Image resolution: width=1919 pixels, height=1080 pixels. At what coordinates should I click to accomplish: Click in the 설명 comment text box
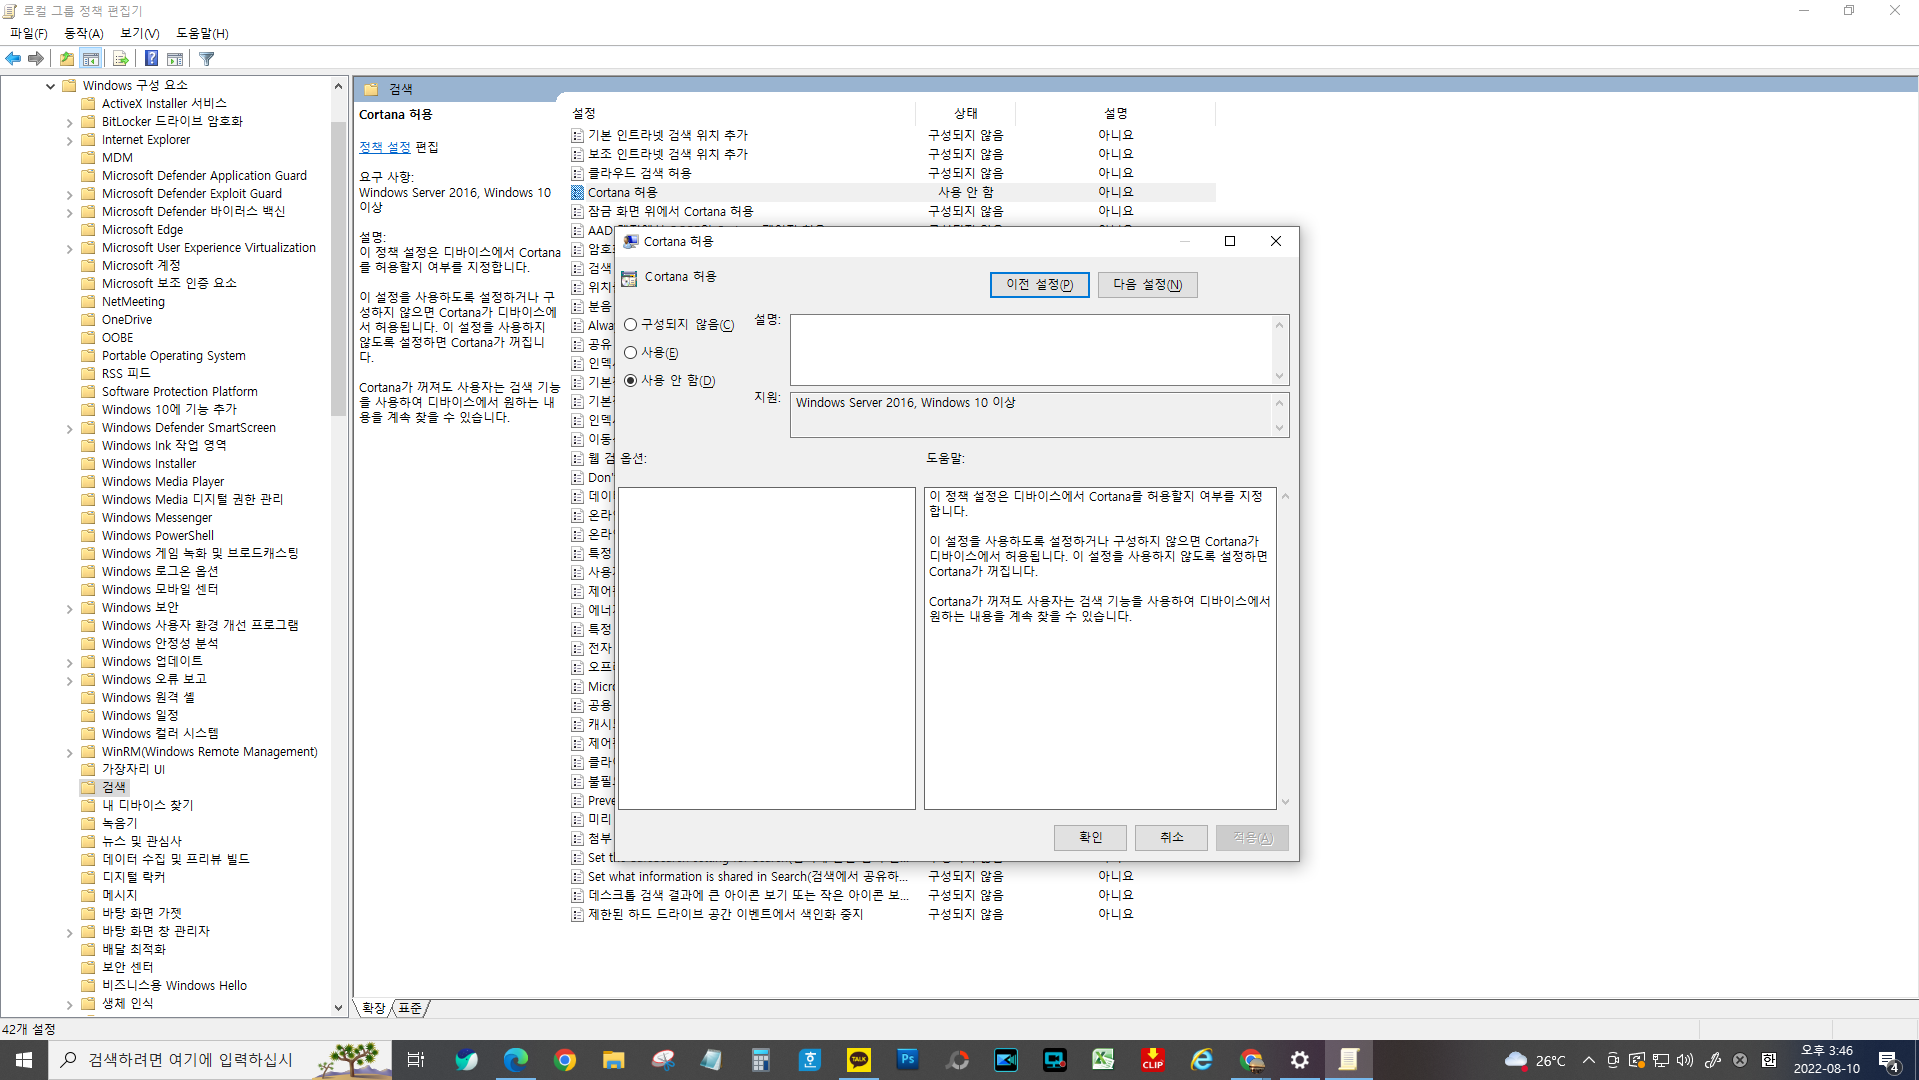coord(1031,350)
